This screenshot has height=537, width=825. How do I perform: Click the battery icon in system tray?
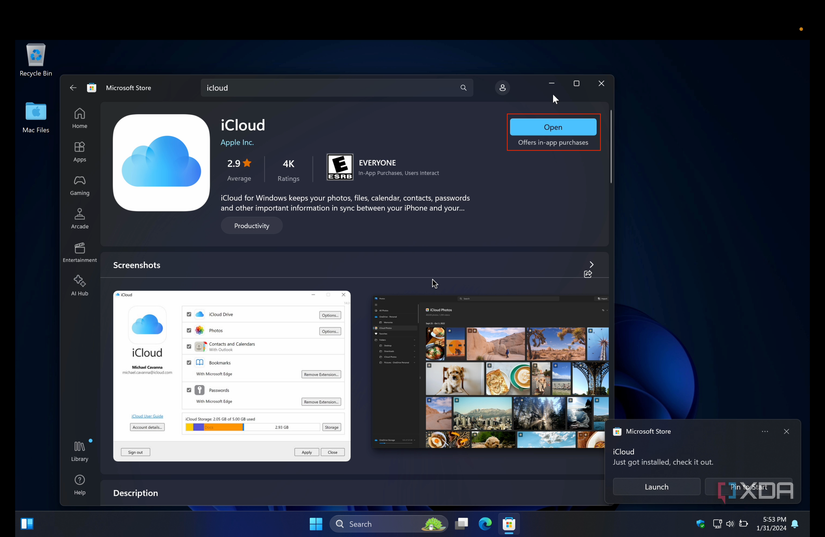pos(743,524)
